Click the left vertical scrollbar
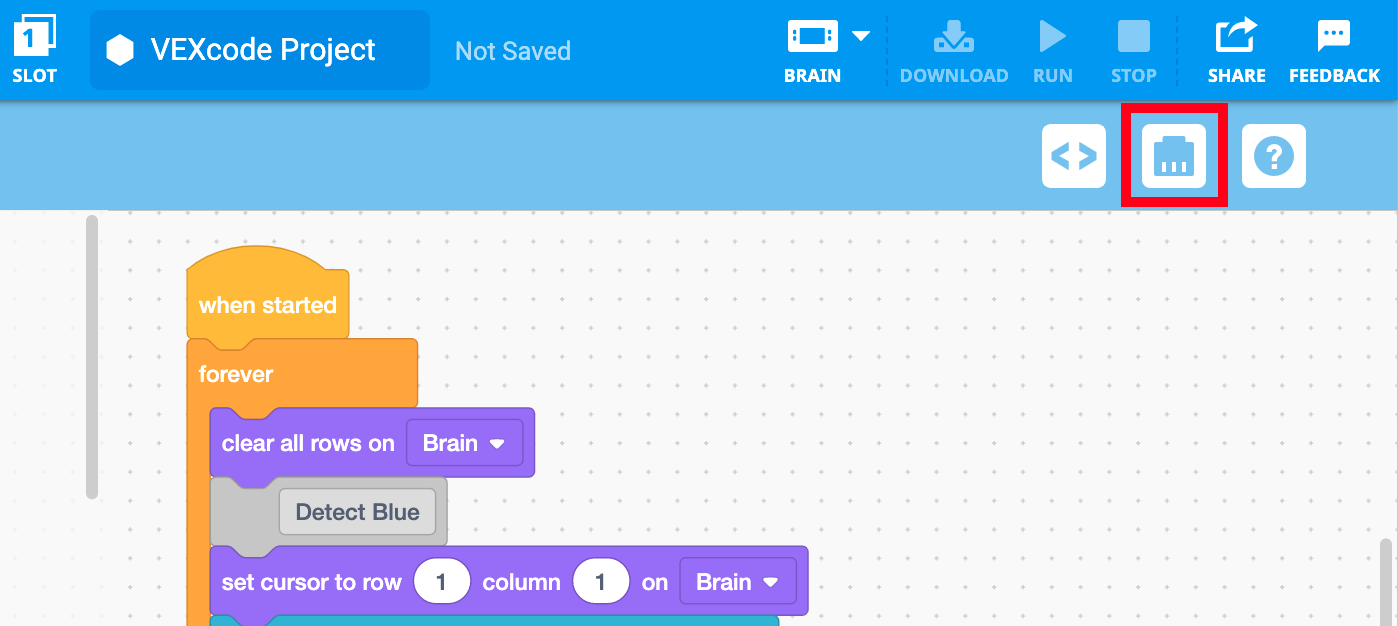The image size is (1398, 626). 92,356
